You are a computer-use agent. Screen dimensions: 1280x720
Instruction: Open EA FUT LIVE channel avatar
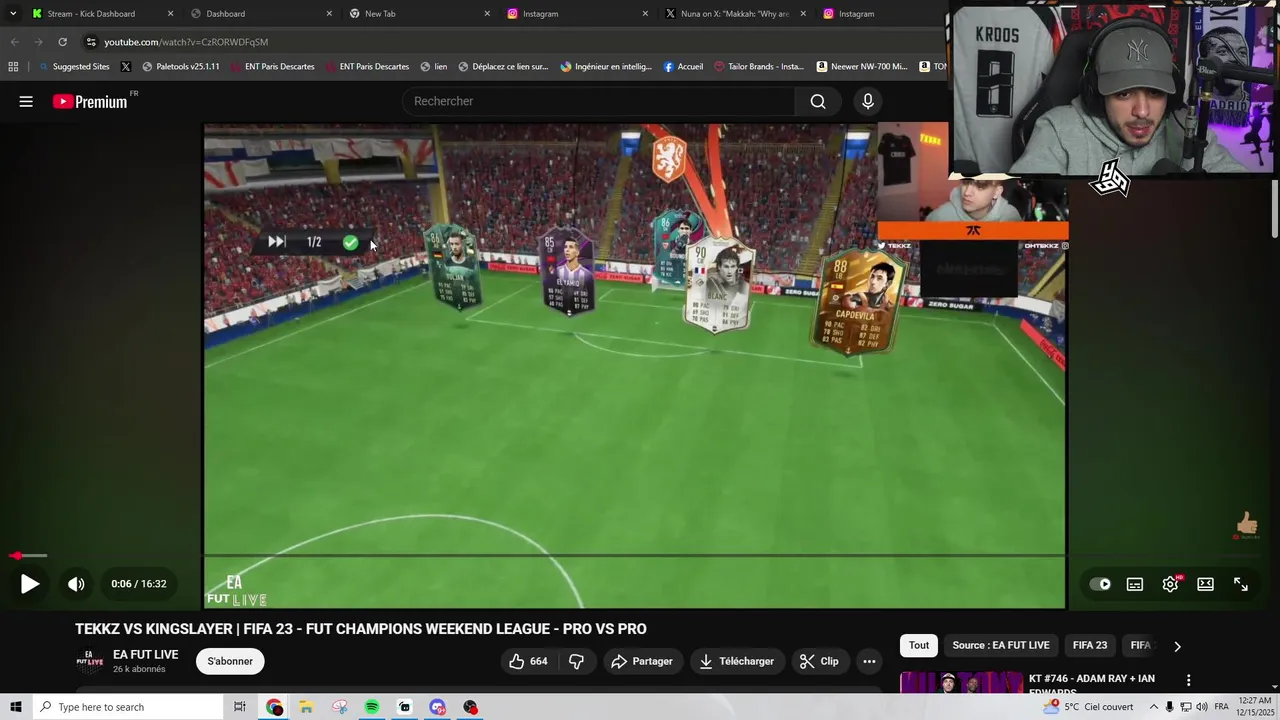(90, 661)
